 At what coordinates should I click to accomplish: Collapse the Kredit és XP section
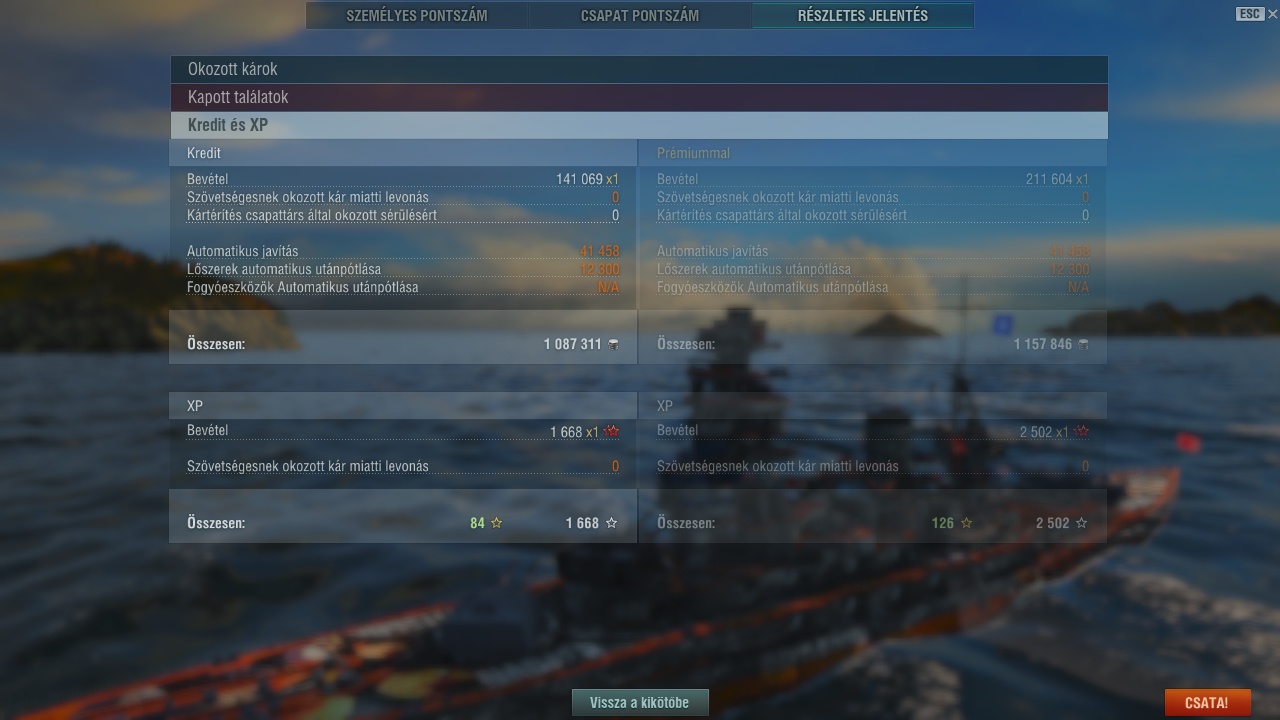pyautogui.click(x=638, y=125)
